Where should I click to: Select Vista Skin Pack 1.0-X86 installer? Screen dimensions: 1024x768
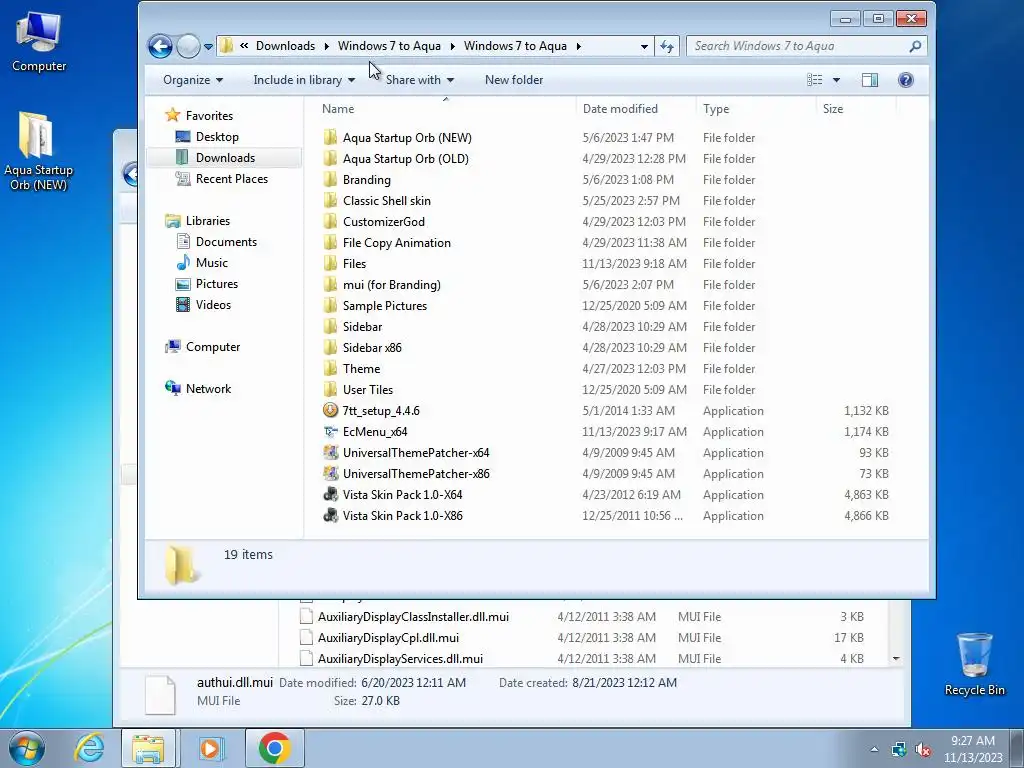[402, 515]
